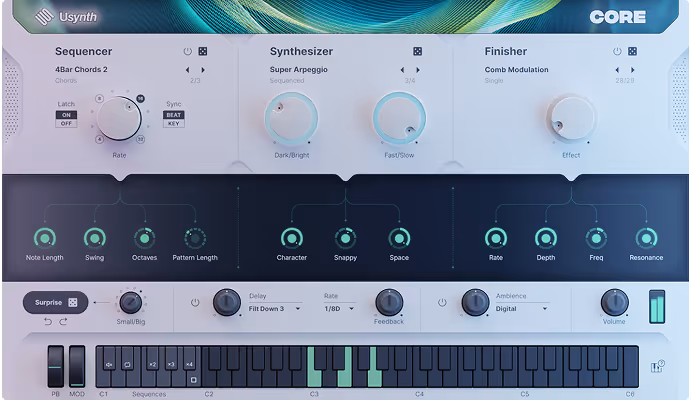
Task: Toggle the Ambience power button
Action: click(x=442, y=303)
